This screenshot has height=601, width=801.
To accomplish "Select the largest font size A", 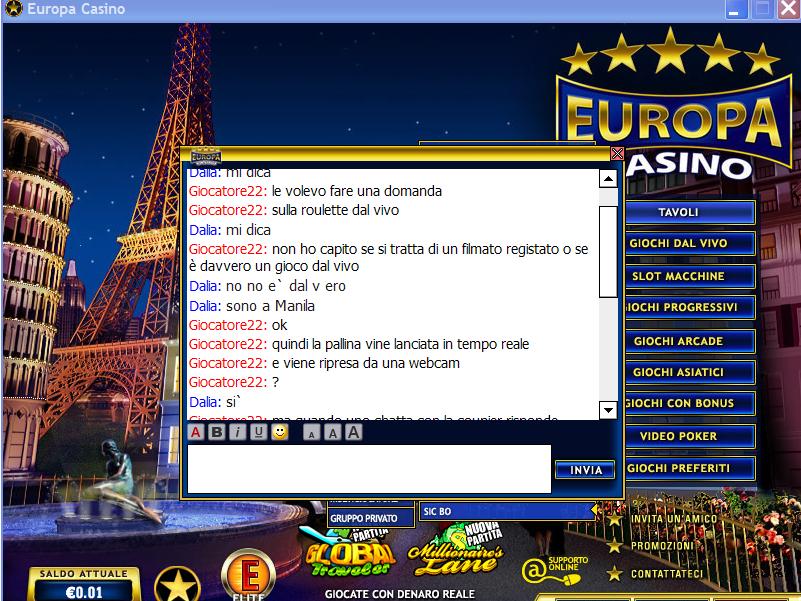I will point(354,432).
